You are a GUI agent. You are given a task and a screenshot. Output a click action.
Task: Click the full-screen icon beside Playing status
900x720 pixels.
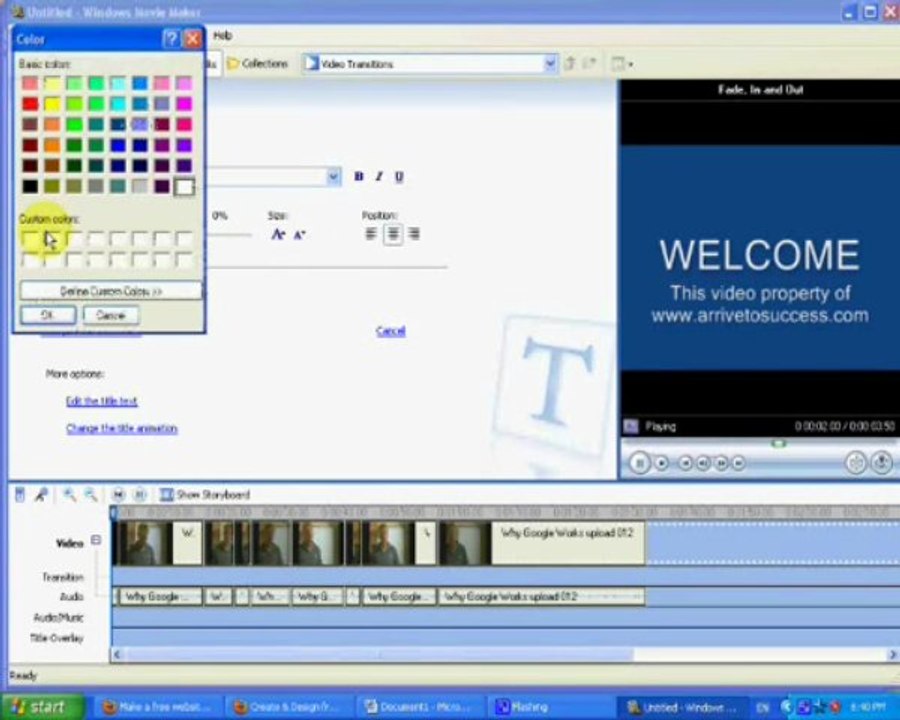pos(630,426)
